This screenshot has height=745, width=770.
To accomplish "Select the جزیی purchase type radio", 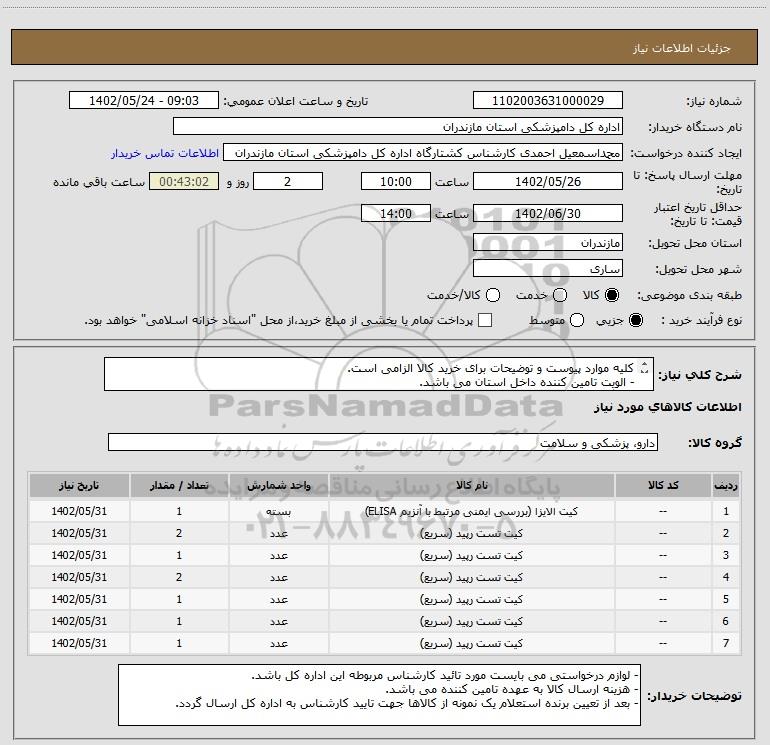I will (635, 320).
